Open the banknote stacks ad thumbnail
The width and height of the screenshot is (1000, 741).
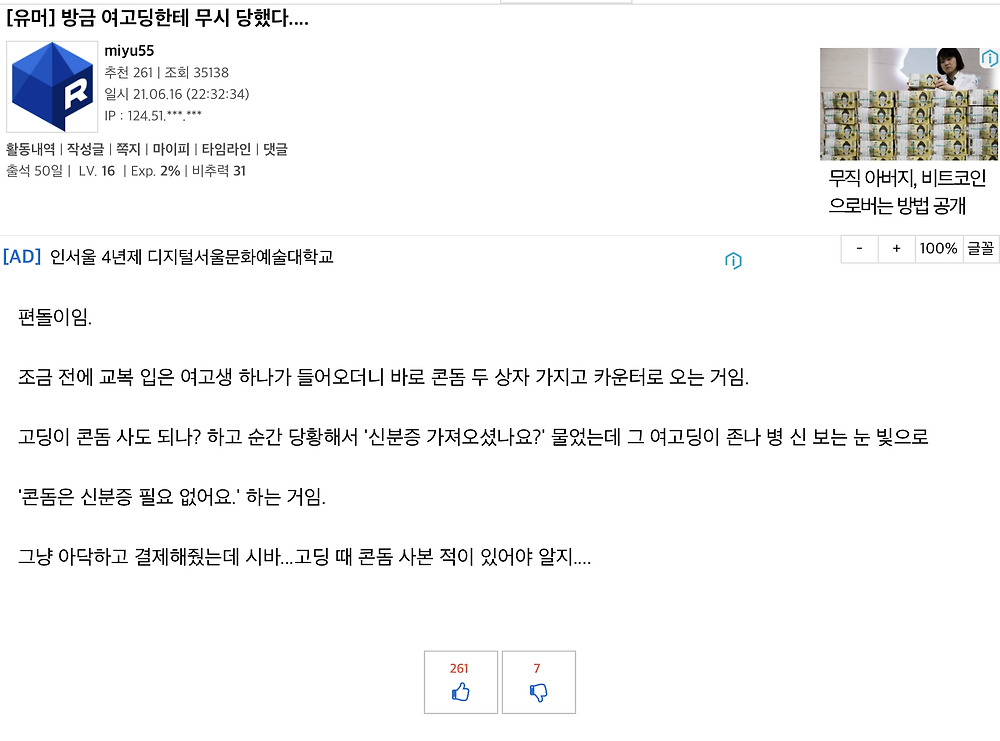point(908,104)
